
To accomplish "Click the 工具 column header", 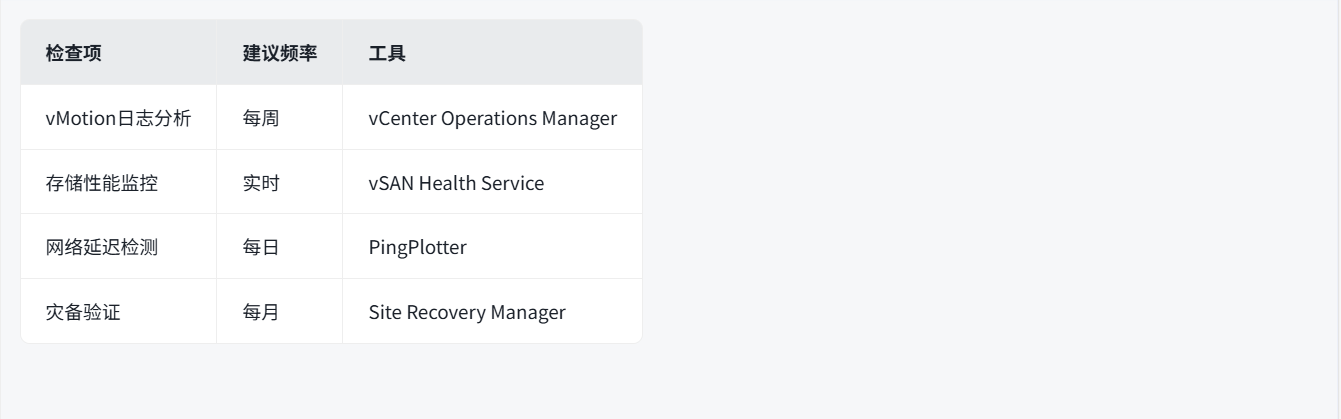I will pyautogui.click(x=492, y=53).
